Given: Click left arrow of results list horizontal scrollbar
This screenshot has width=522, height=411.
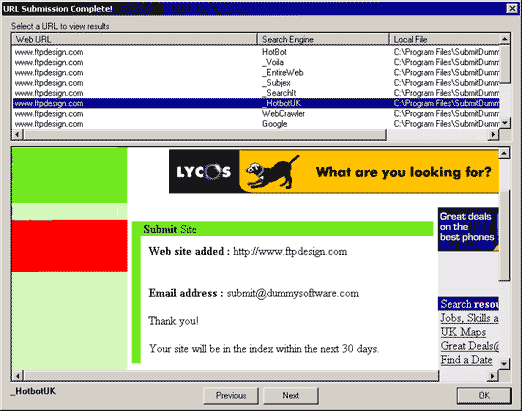Looking at the screenshot, I should point(18,134).
